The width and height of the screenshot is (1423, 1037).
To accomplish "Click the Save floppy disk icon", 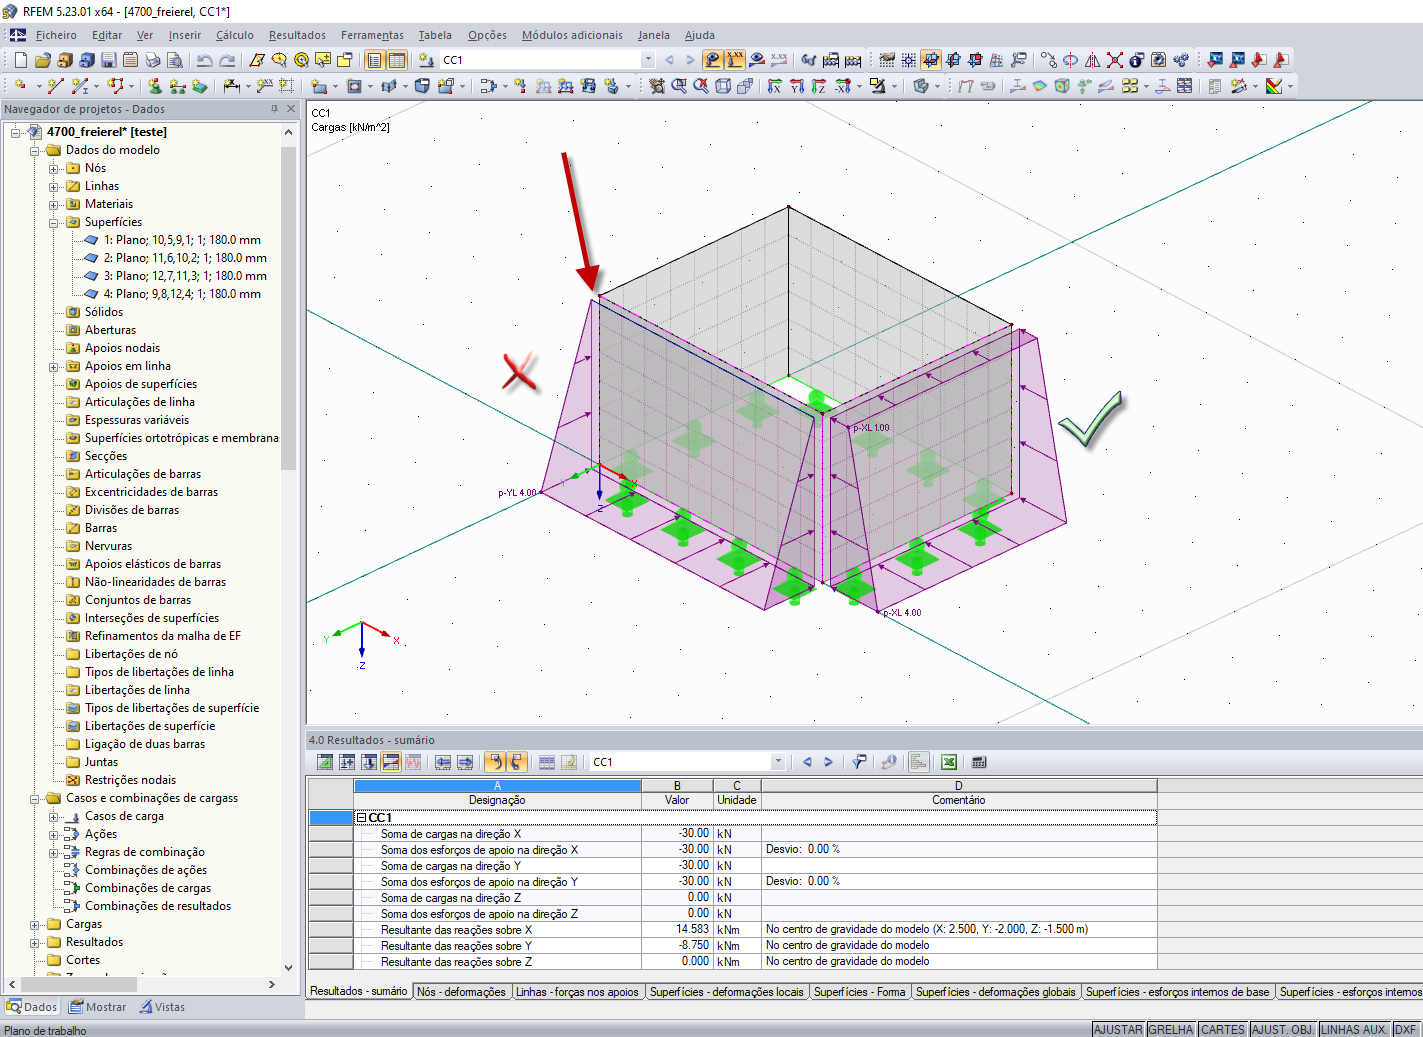I will click(109, 60).
